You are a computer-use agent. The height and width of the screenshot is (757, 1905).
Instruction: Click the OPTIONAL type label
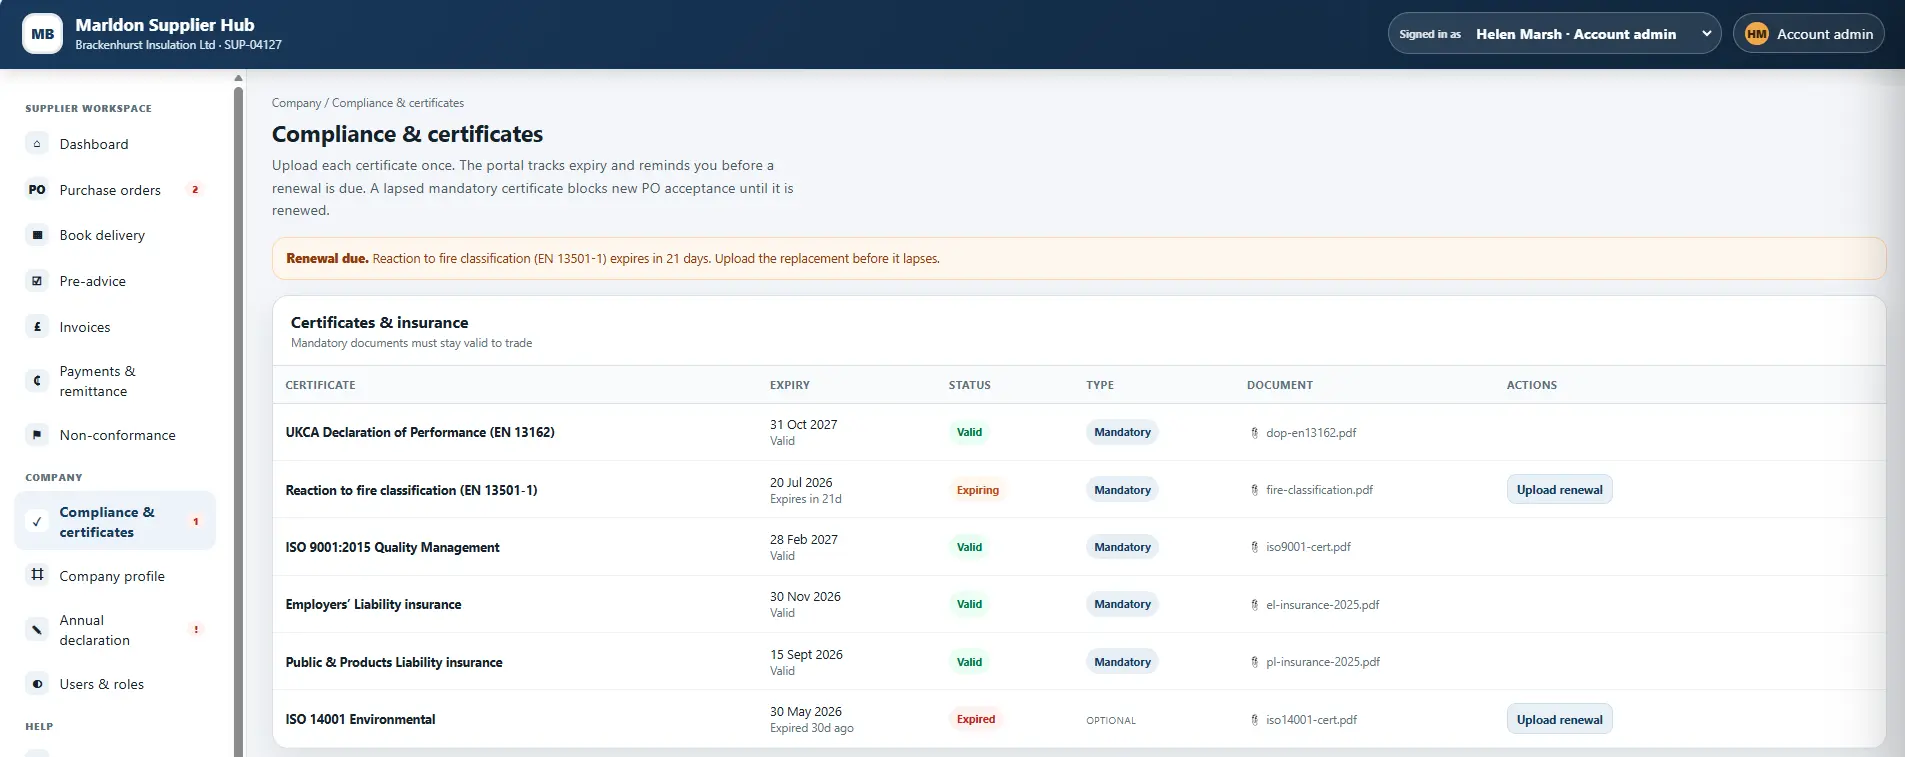click(x=1111, y=720)
